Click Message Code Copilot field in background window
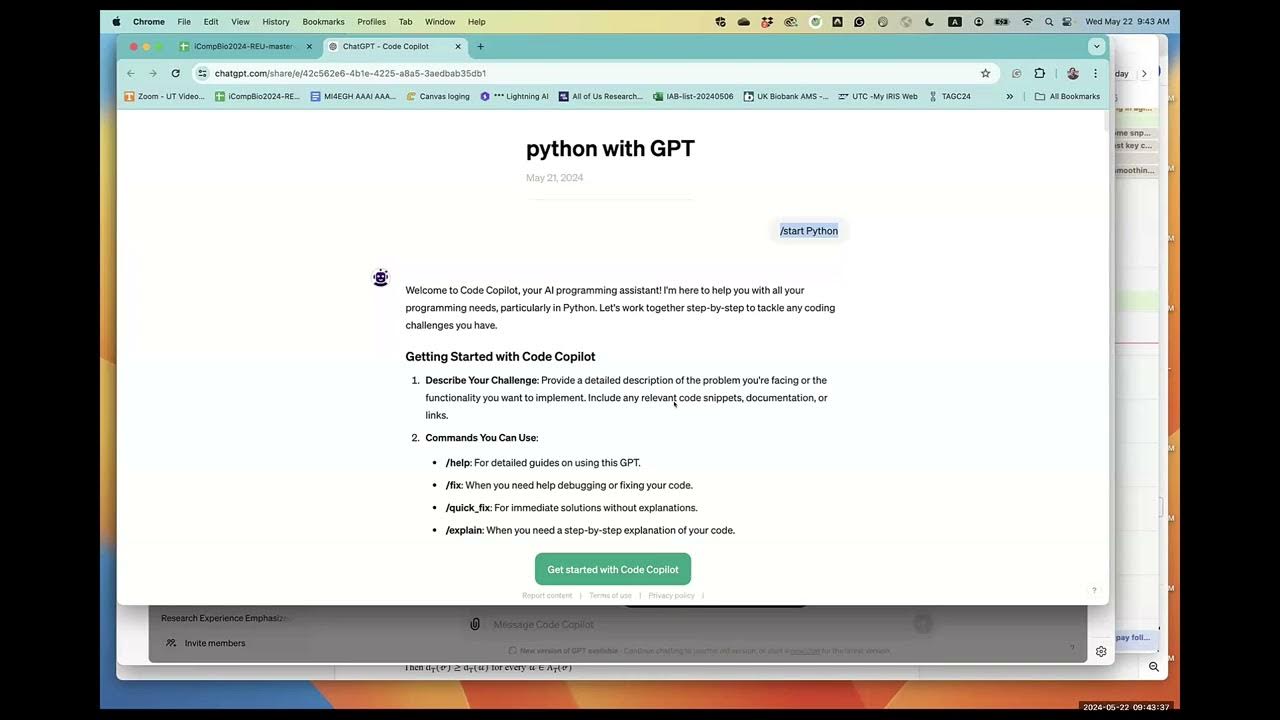This screenshot has width=1280, height=720. coord(700,625)
